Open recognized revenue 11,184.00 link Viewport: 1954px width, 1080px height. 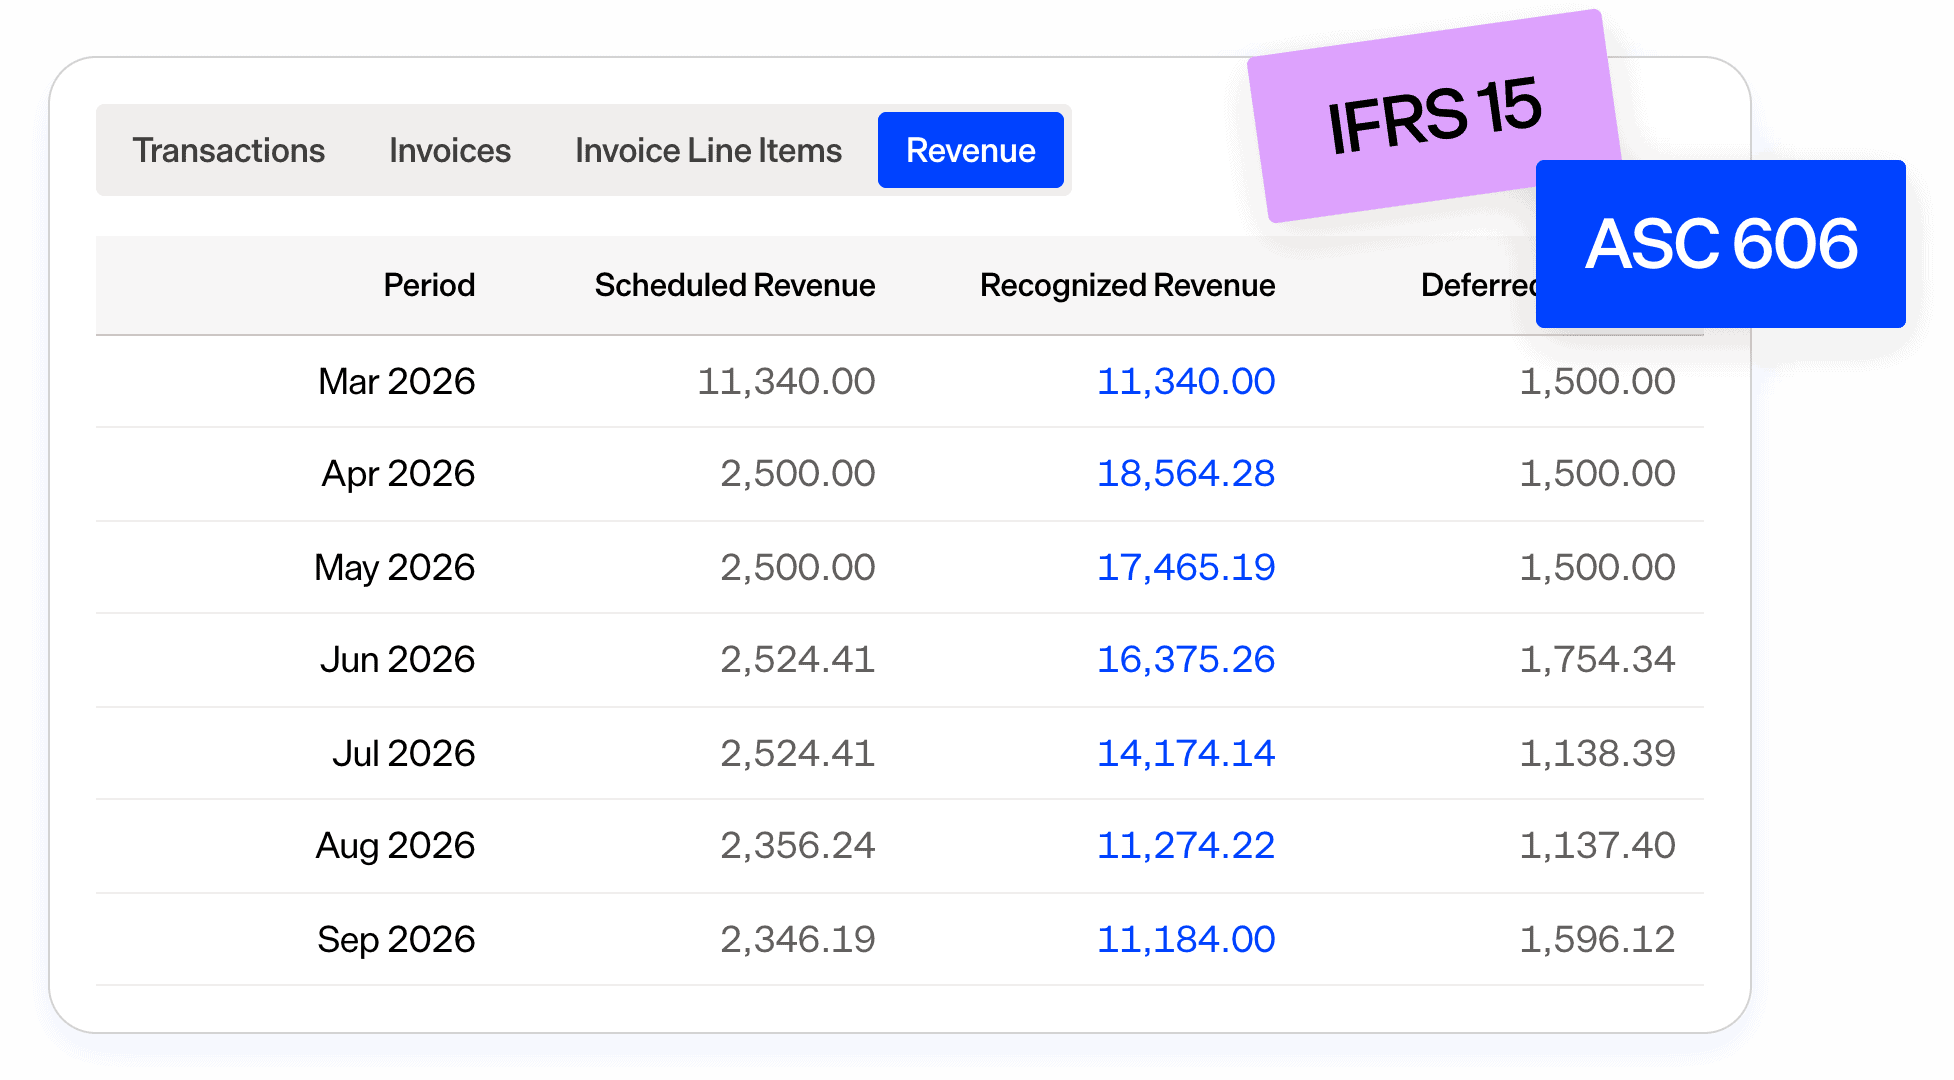[1186, 939]
